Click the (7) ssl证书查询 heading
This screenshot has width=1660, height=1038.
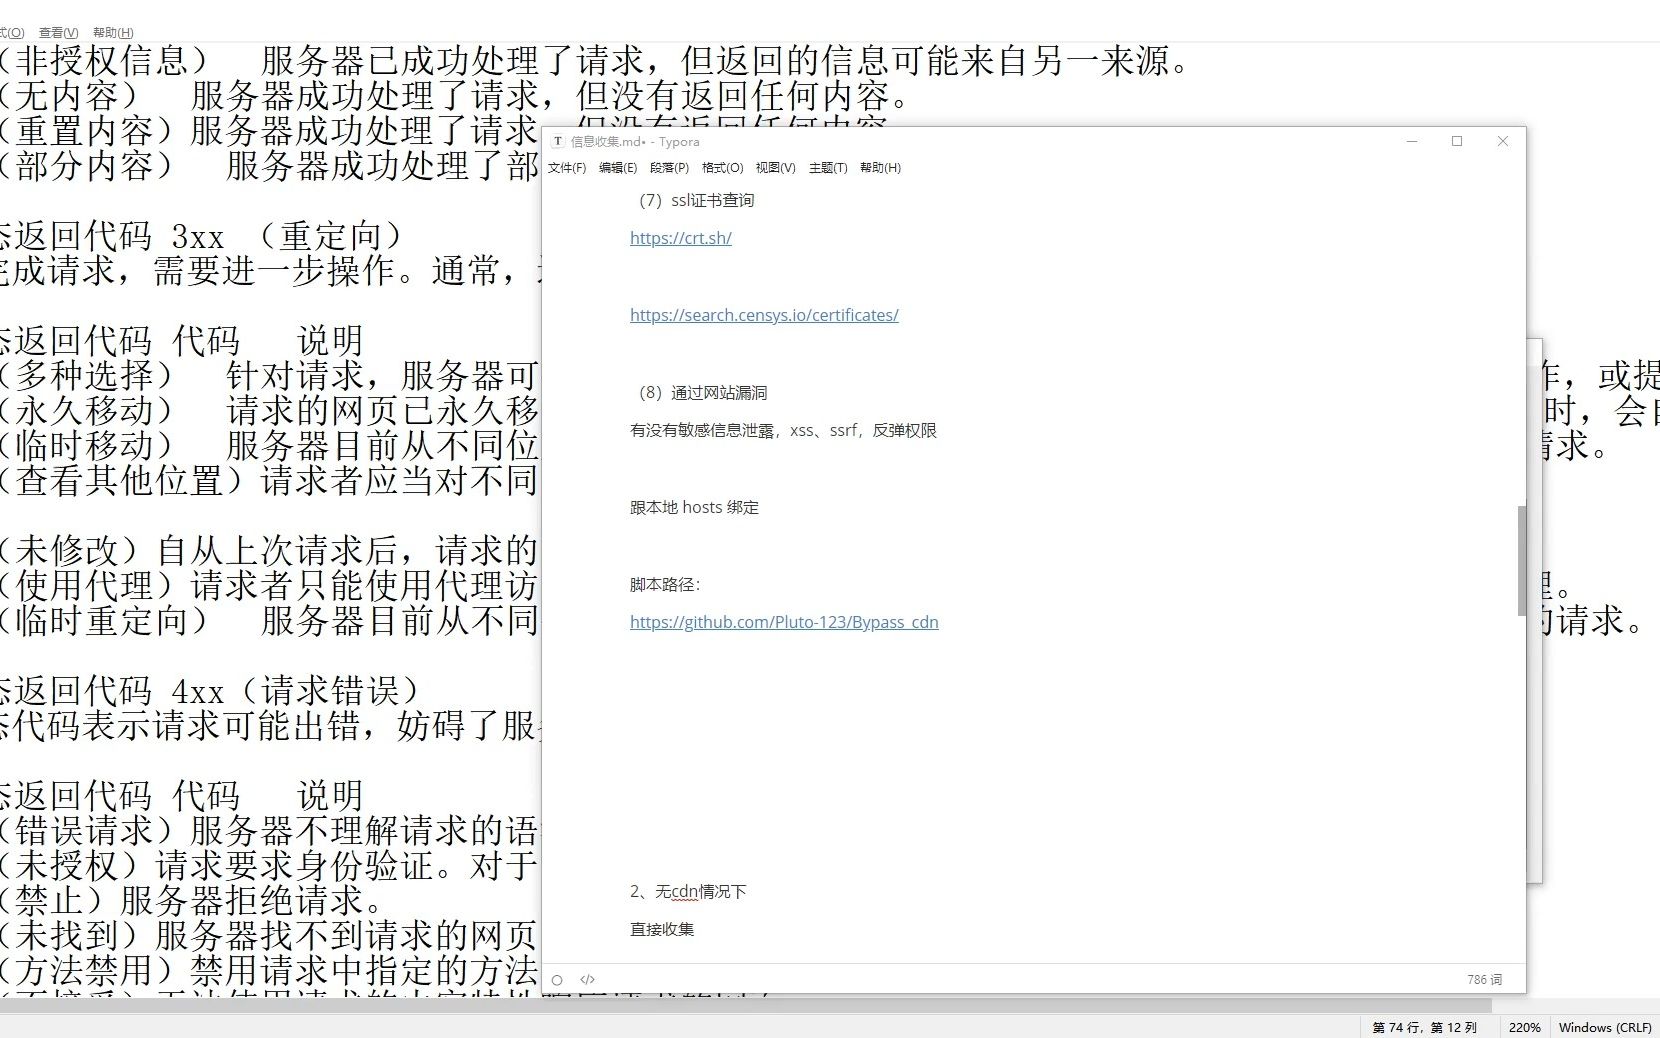(696, 200)
